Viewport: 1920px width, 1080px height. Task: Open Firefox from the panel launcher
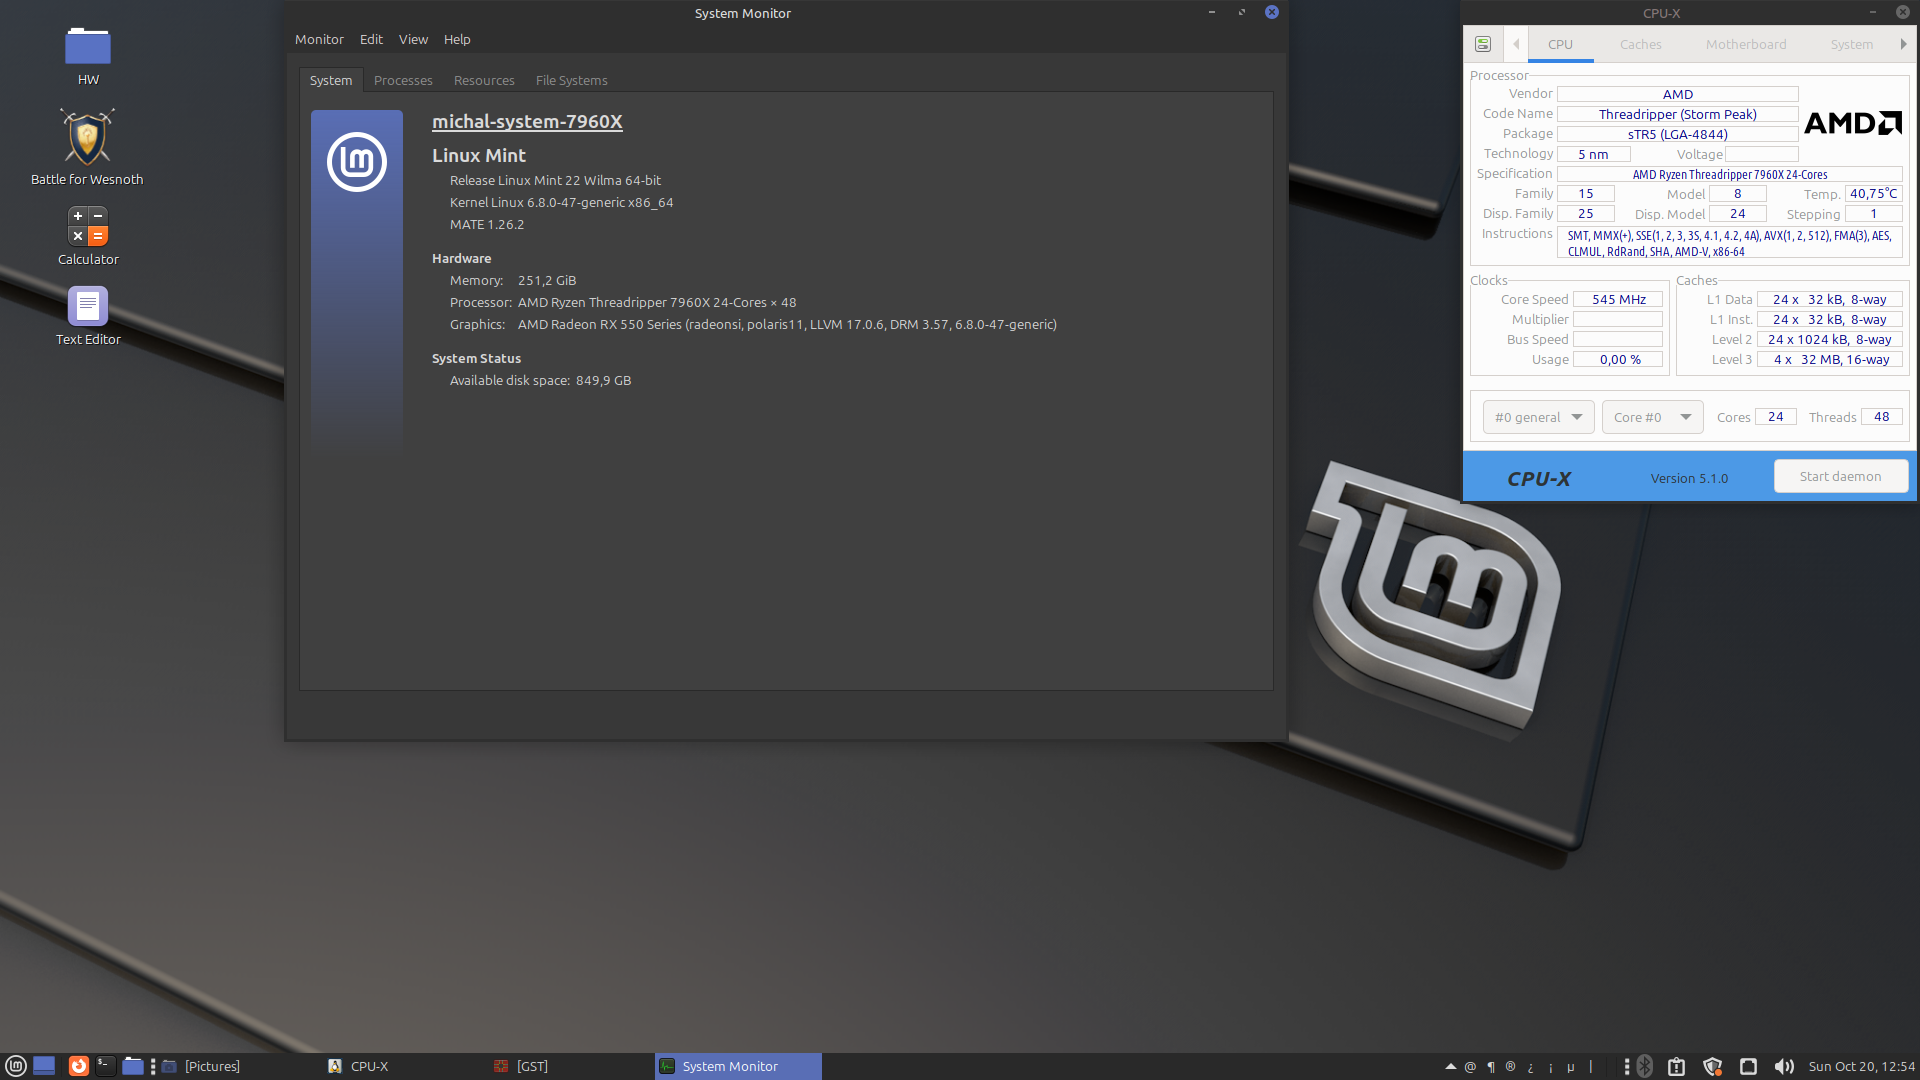(78, 1066)
